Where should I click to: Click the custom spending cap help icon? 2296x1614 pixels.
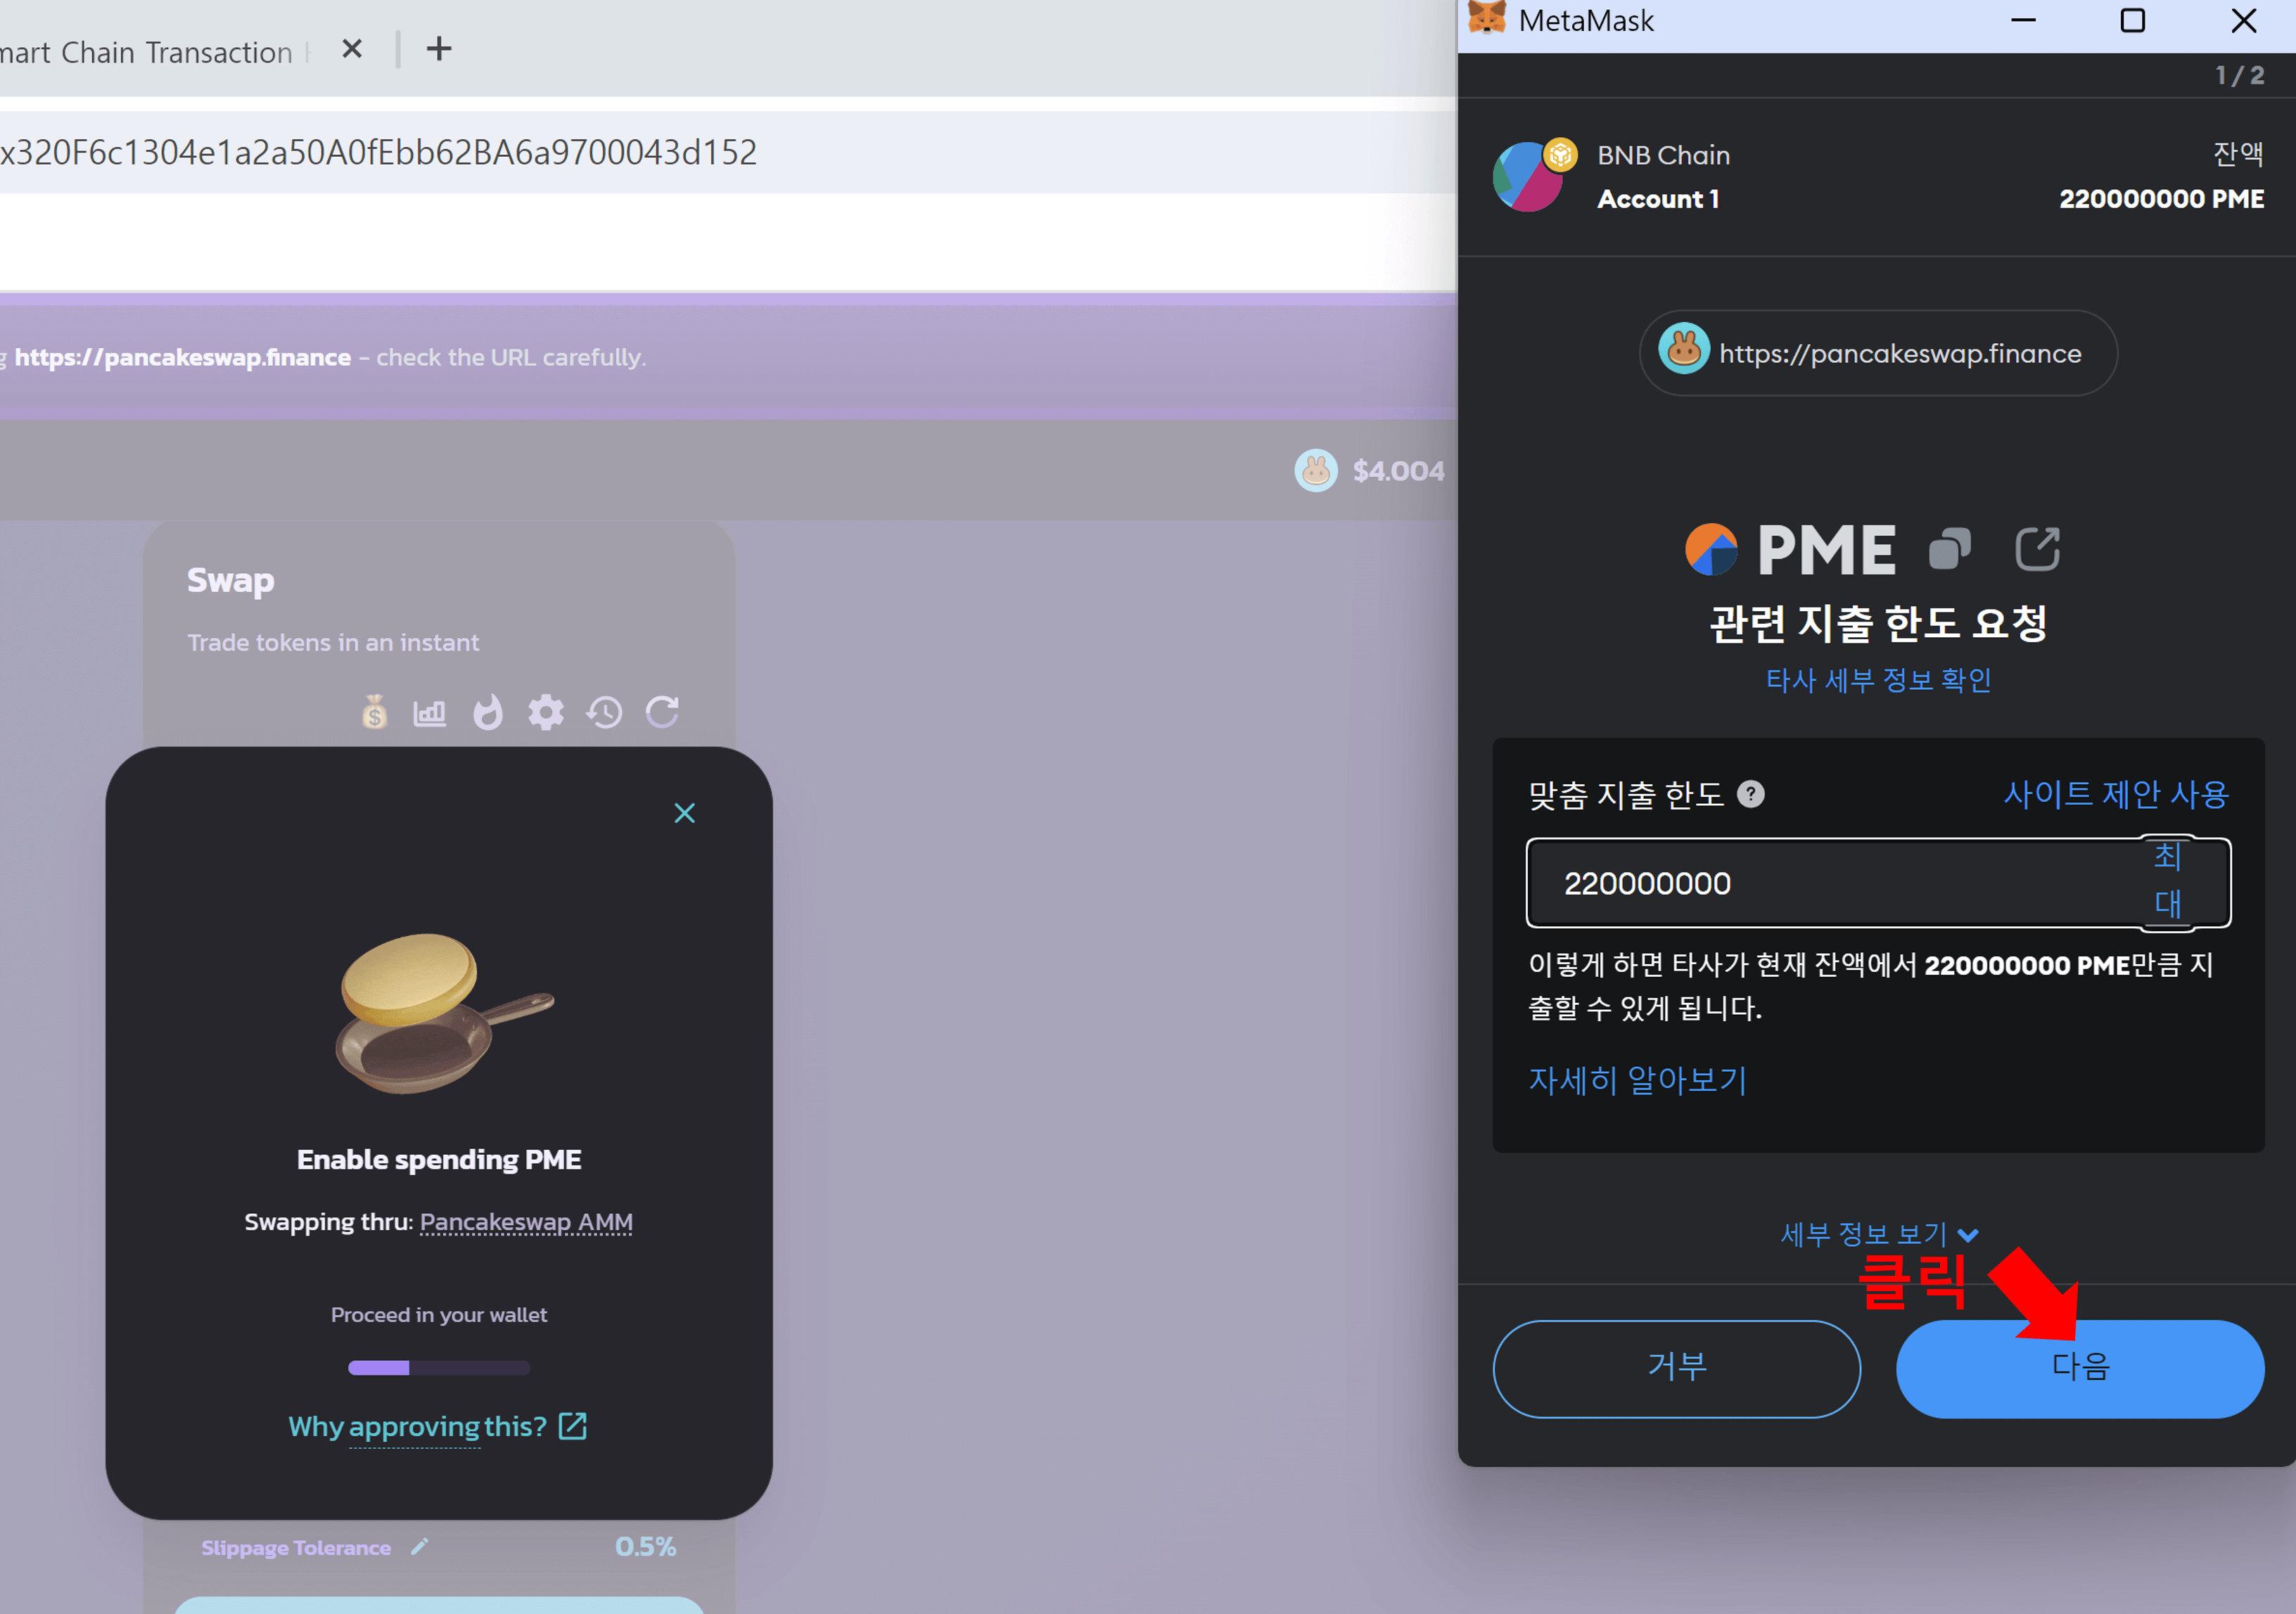click(x=1751, y=794)
